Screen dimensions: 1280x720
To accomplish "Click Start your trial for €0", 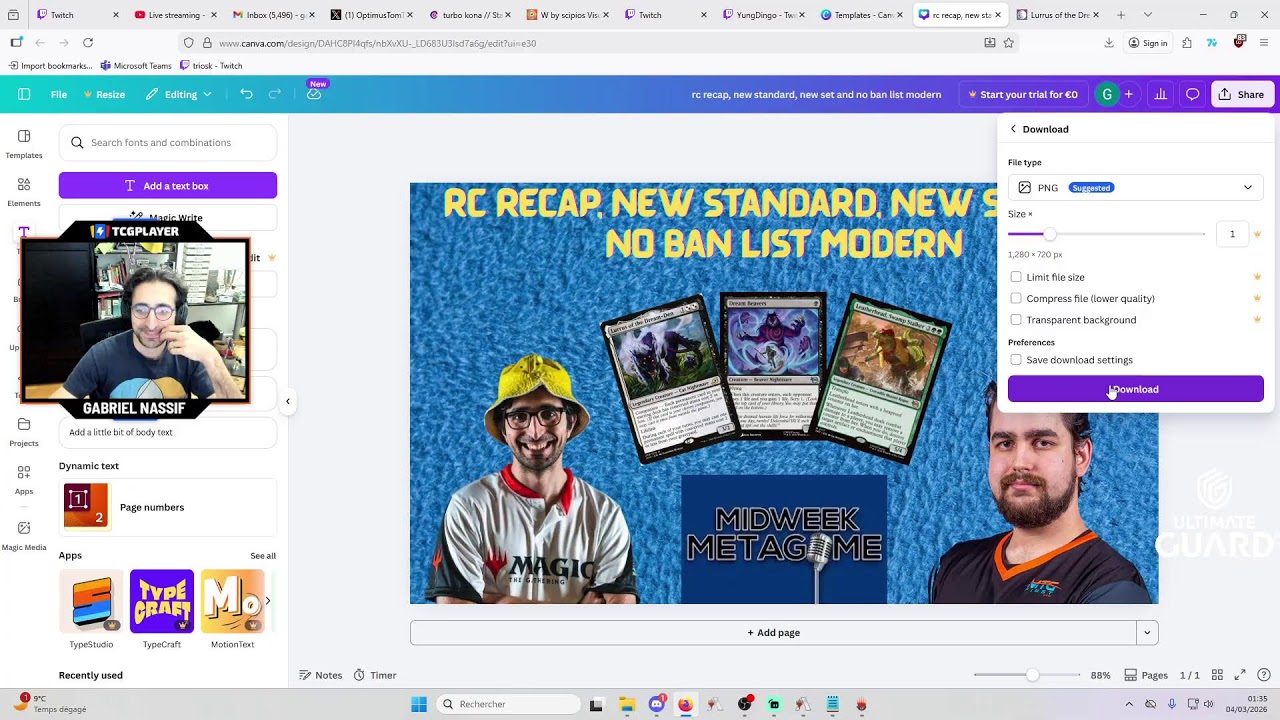I will pyautogui.click(x=1023, y=94).
